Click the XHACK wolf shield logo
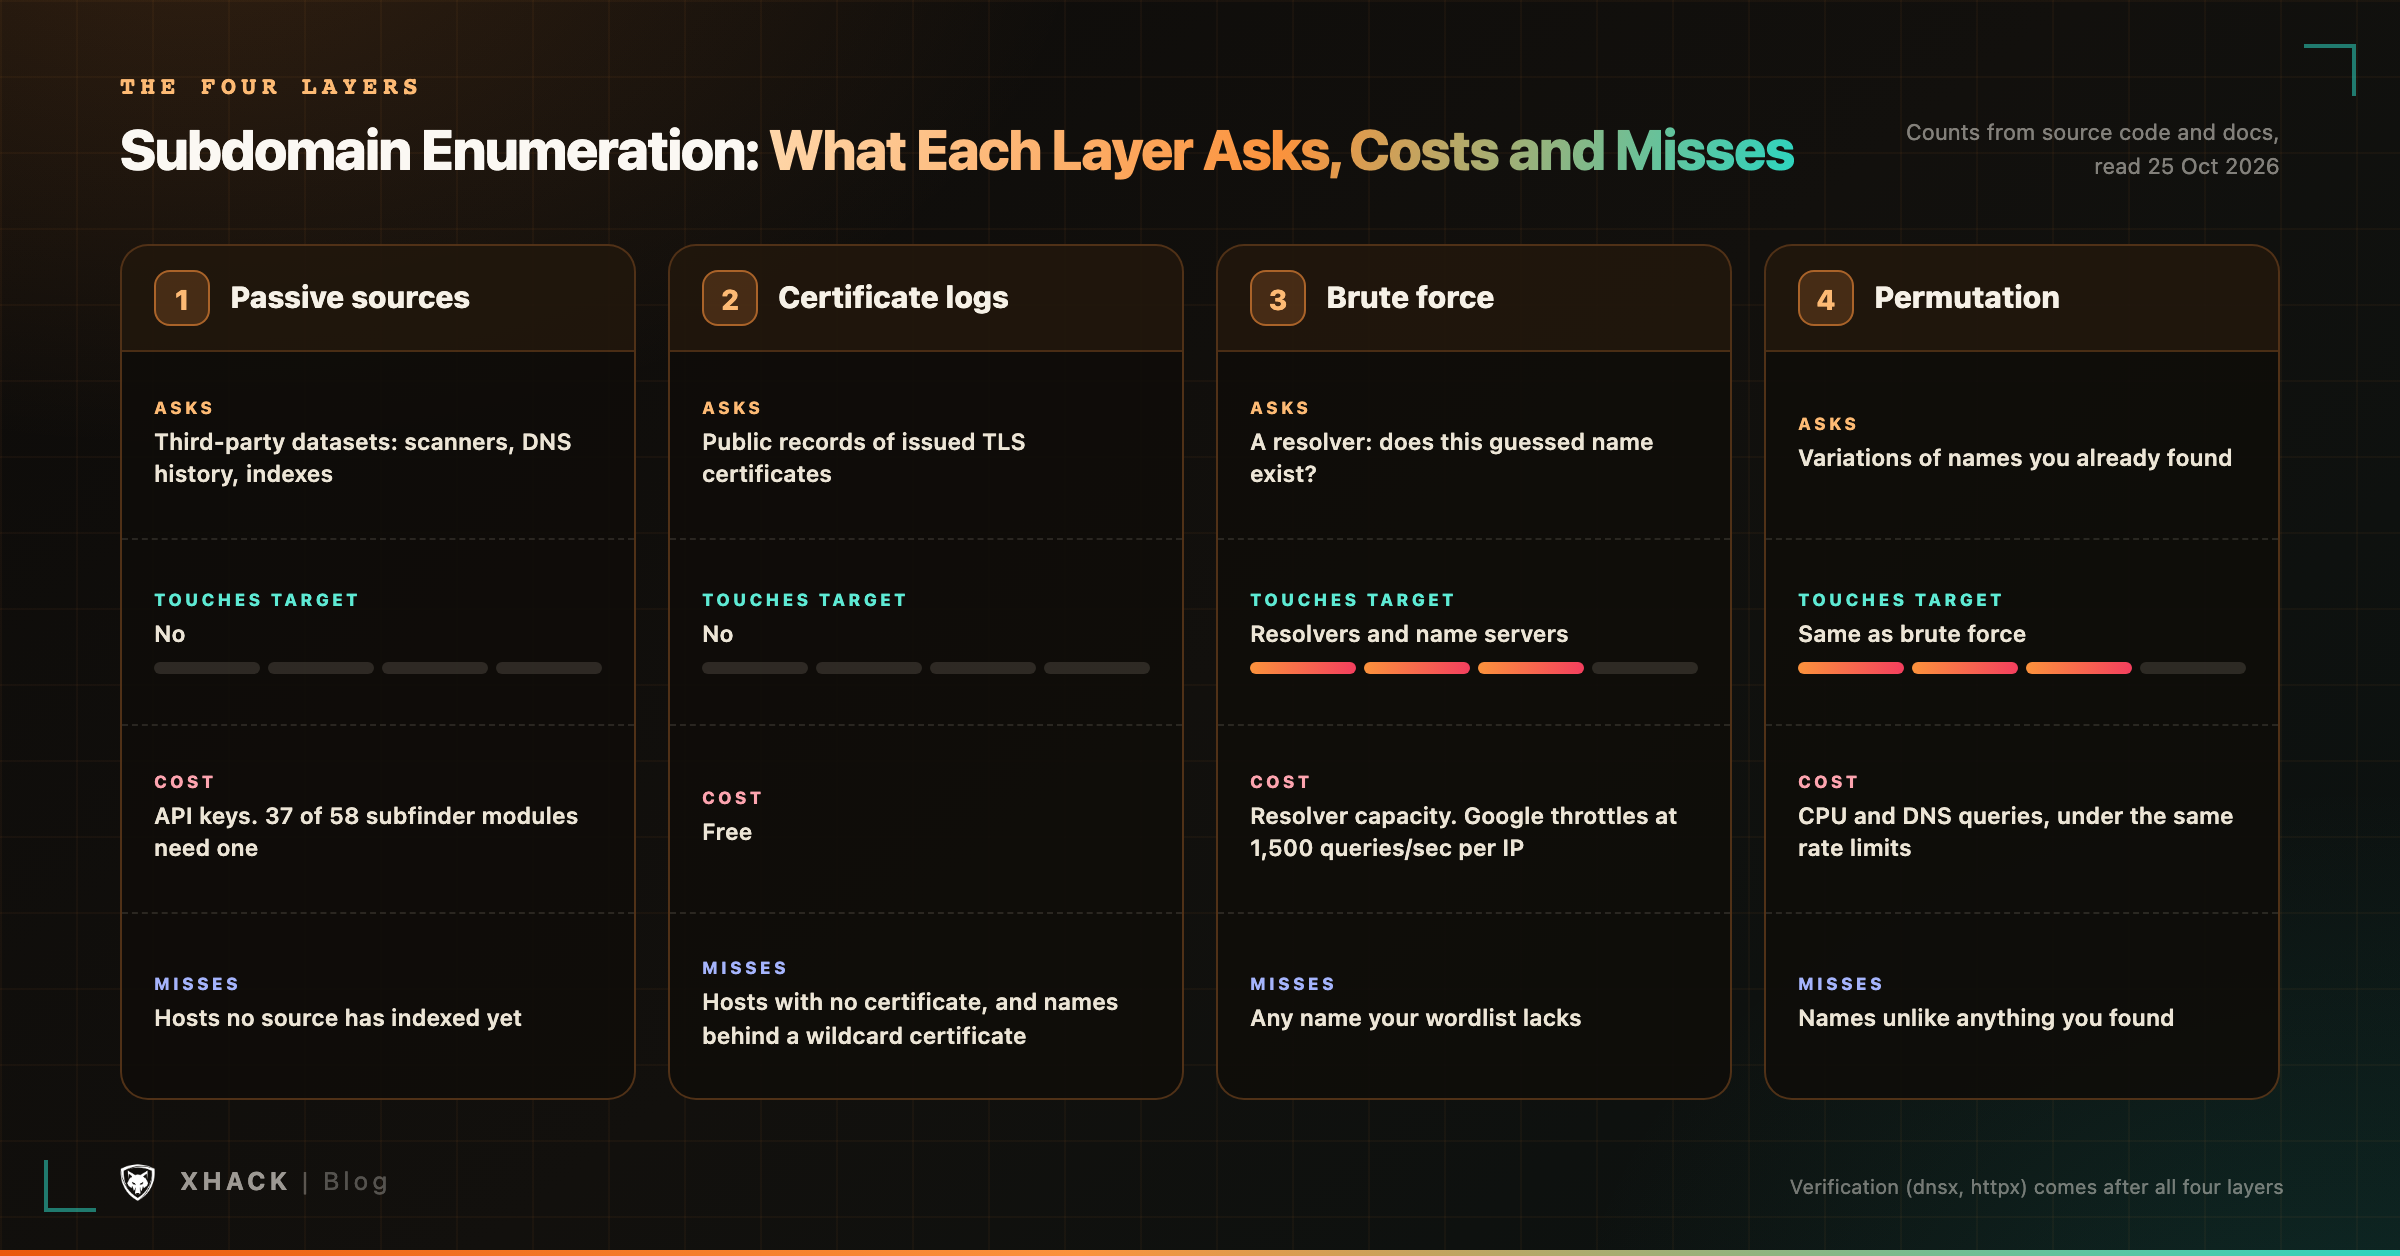Image resolution: width=2400 pixels, height=1256 pixels. point(138,1181)
